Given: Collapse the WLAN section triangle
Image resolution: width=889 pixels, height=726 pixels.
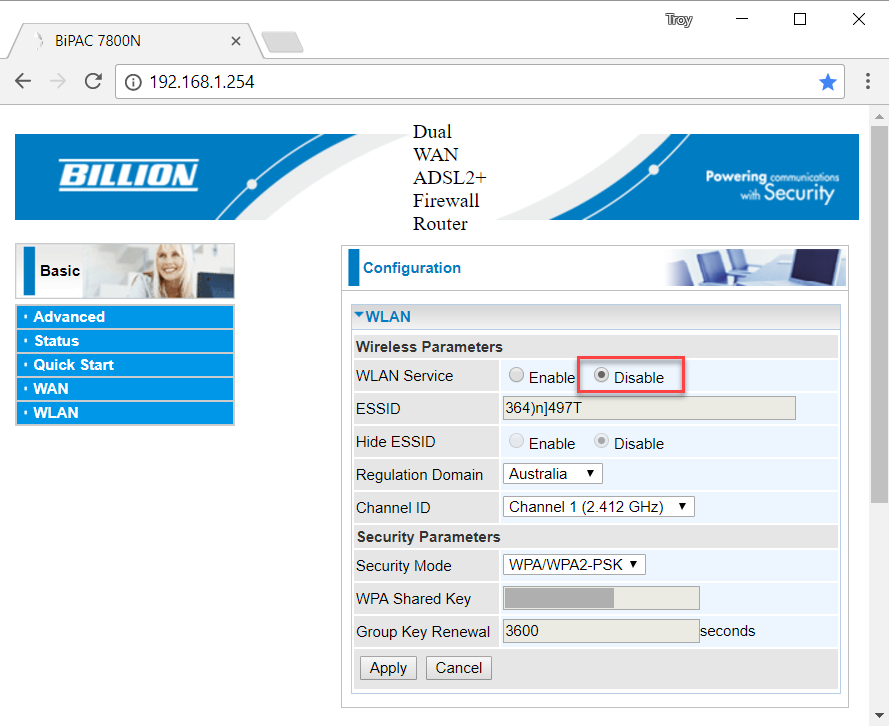Looking at the screenshot, I should pyautogui.click(x=359, y=314).
